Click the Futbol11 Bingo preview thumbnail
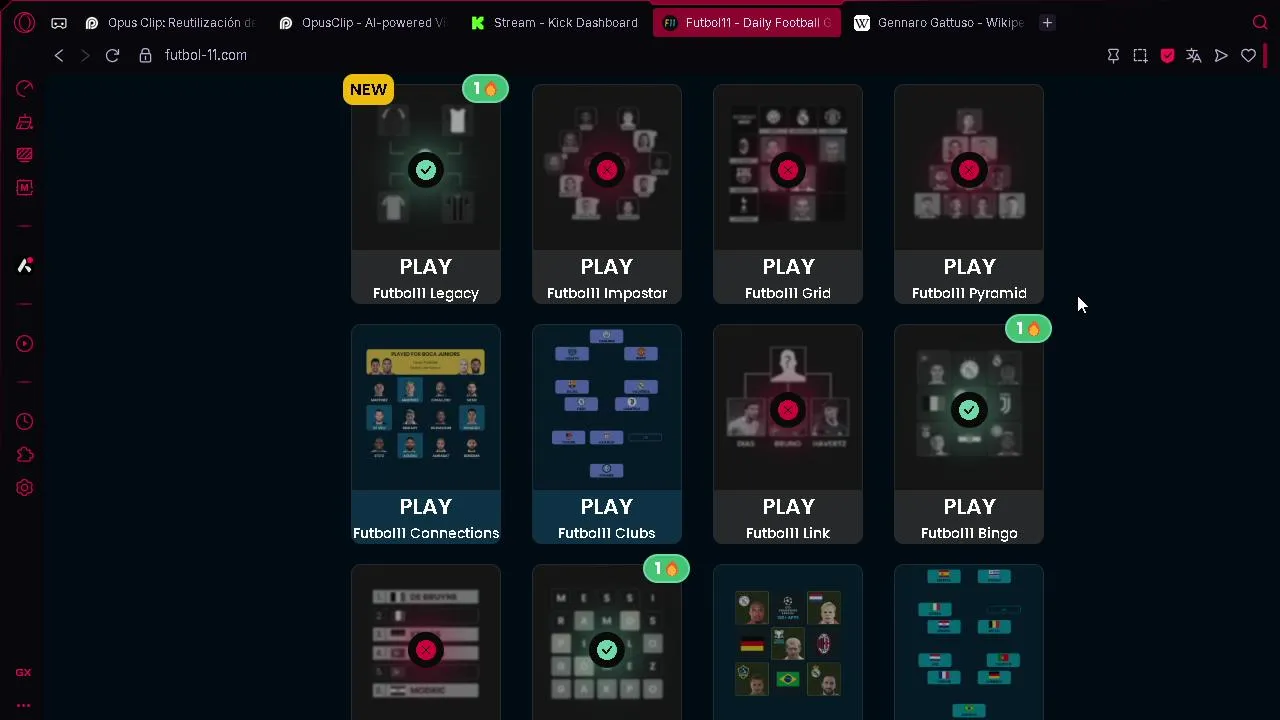1280x720 pixels. coord(969,408)
